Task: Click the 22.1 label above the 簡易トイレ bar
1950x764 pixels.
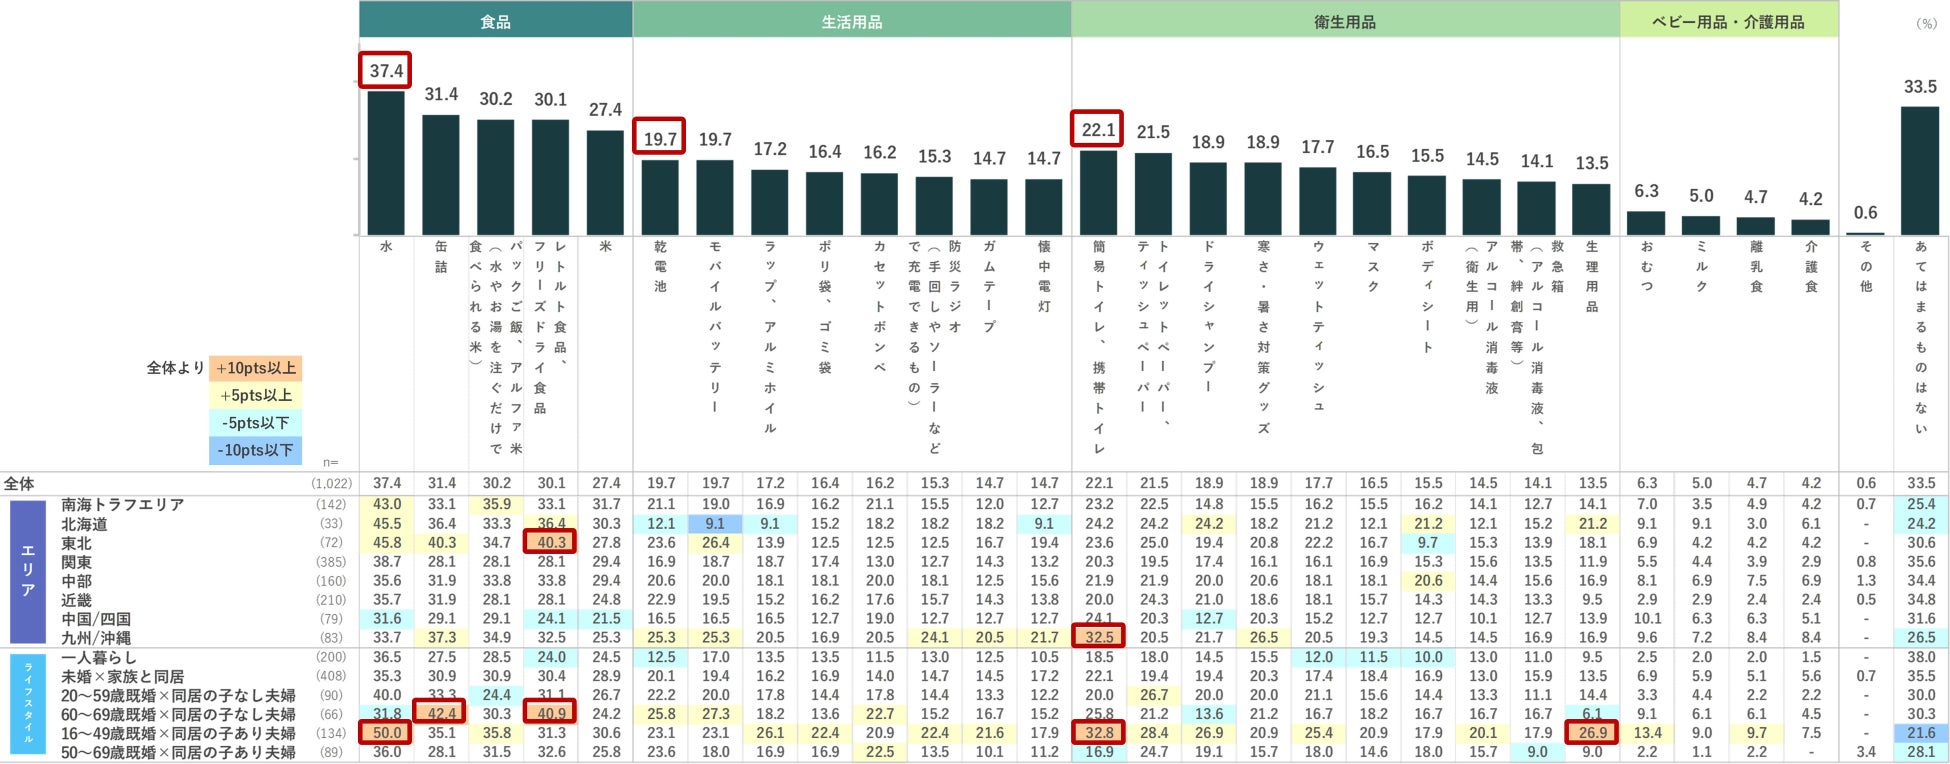Action: [1098, 129]
